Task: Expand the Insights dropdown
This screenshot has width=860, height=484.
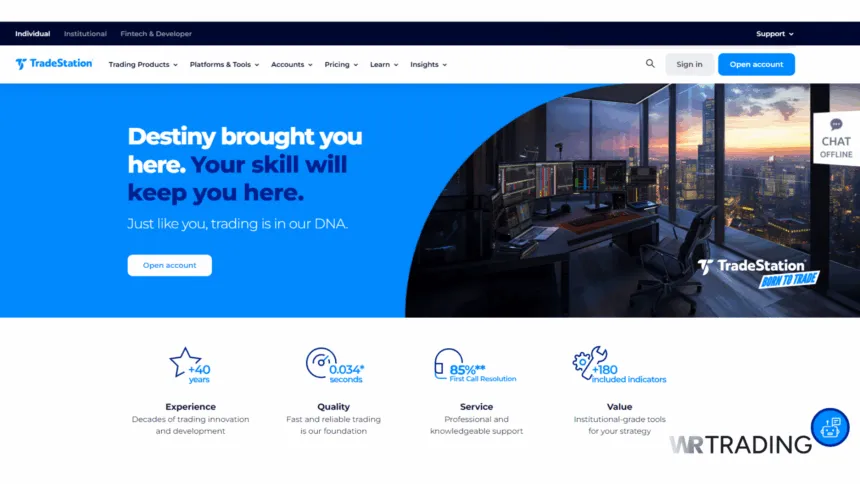Action: pyautogui.click(x=428, y=65)
